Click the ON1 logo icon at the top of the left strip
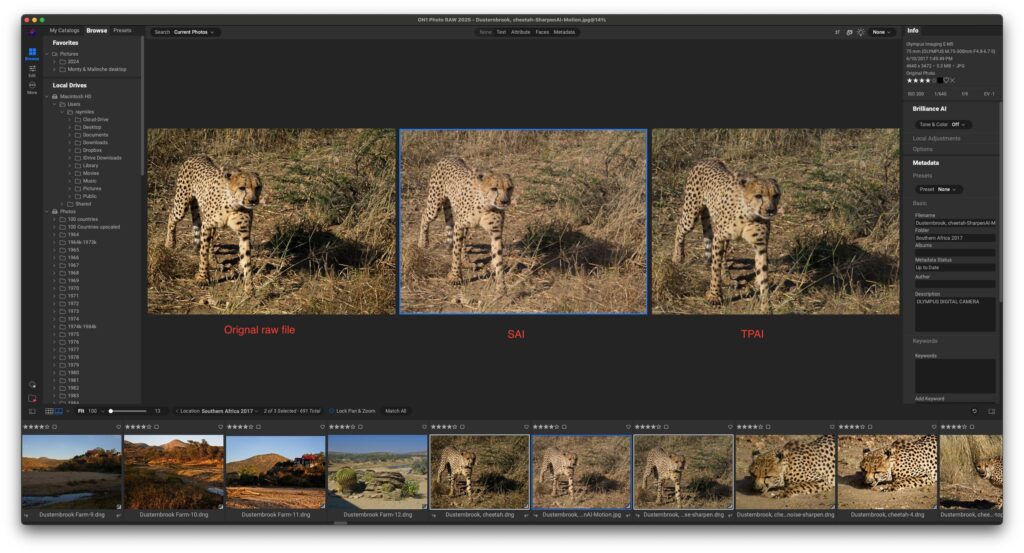This screenshot has width=1024, height=553. 32,32
